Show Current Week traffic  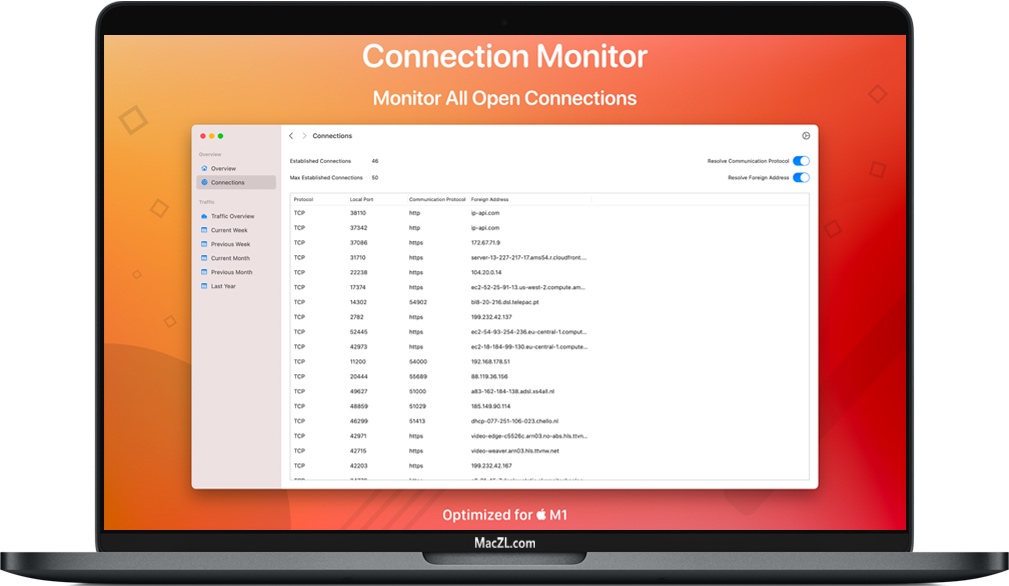tap(236, 230)
